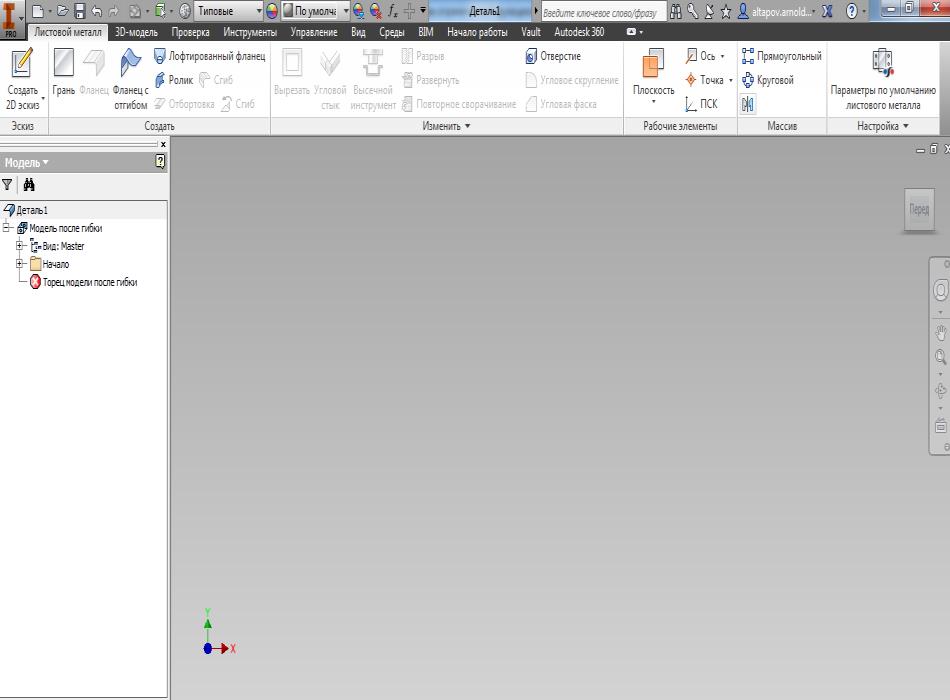
Task: Collapse the Модель после гибки node
Action: pos(7,228)
